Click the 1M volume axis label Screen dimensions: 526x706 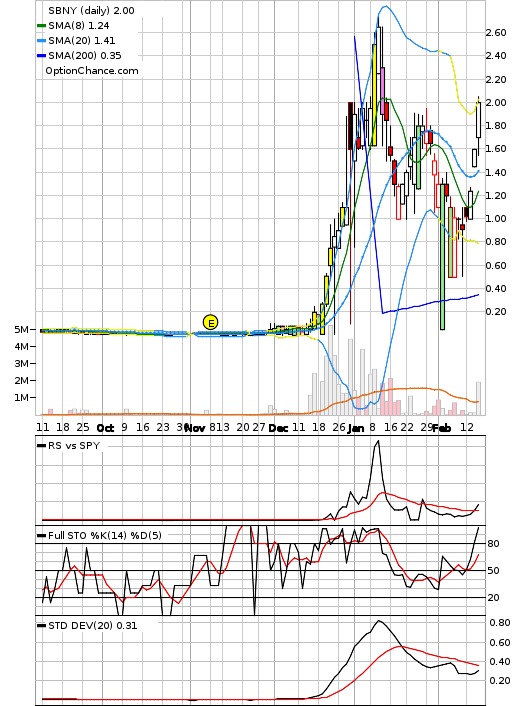click(x=20, y=398)
